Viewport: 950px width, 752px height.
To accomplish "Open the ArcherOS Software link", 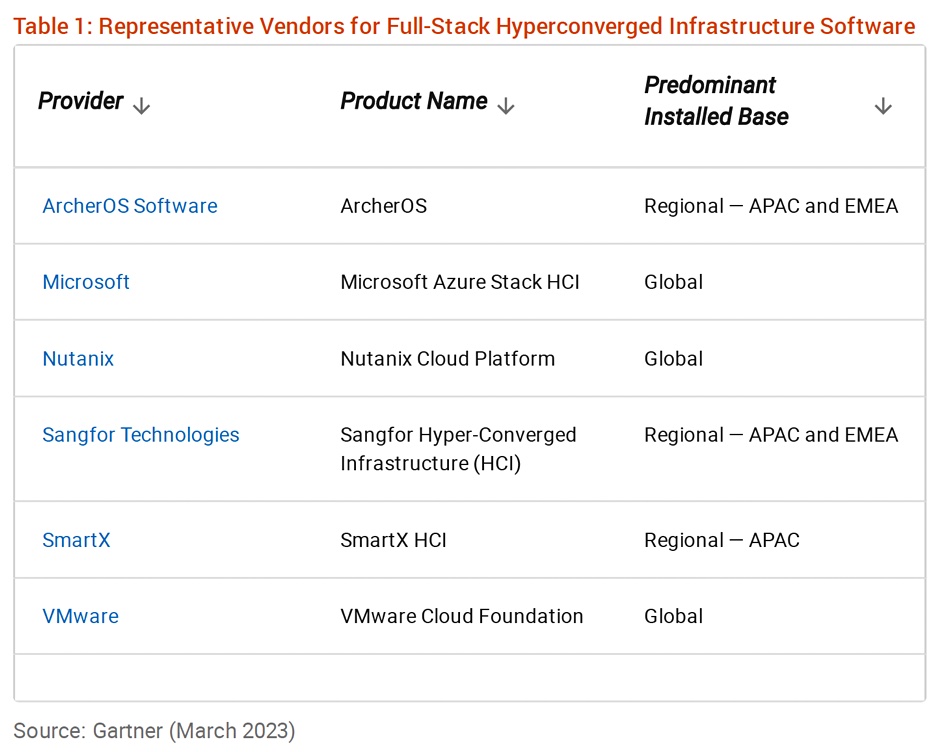I will pos(130,206).
